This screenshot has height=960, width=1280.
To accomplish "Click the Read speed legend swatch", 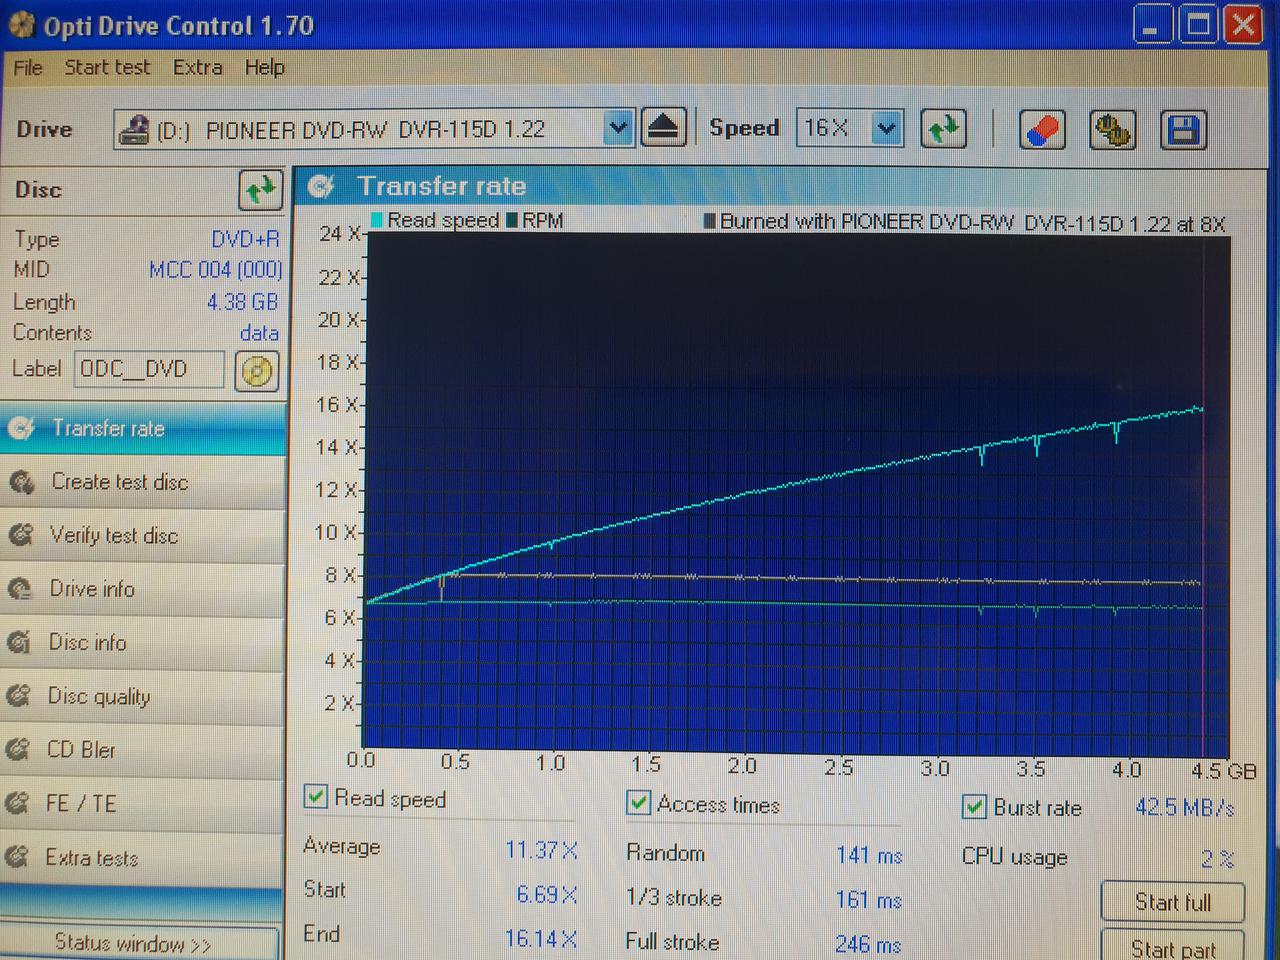I will pyautogui.click(x=377, y=220).
